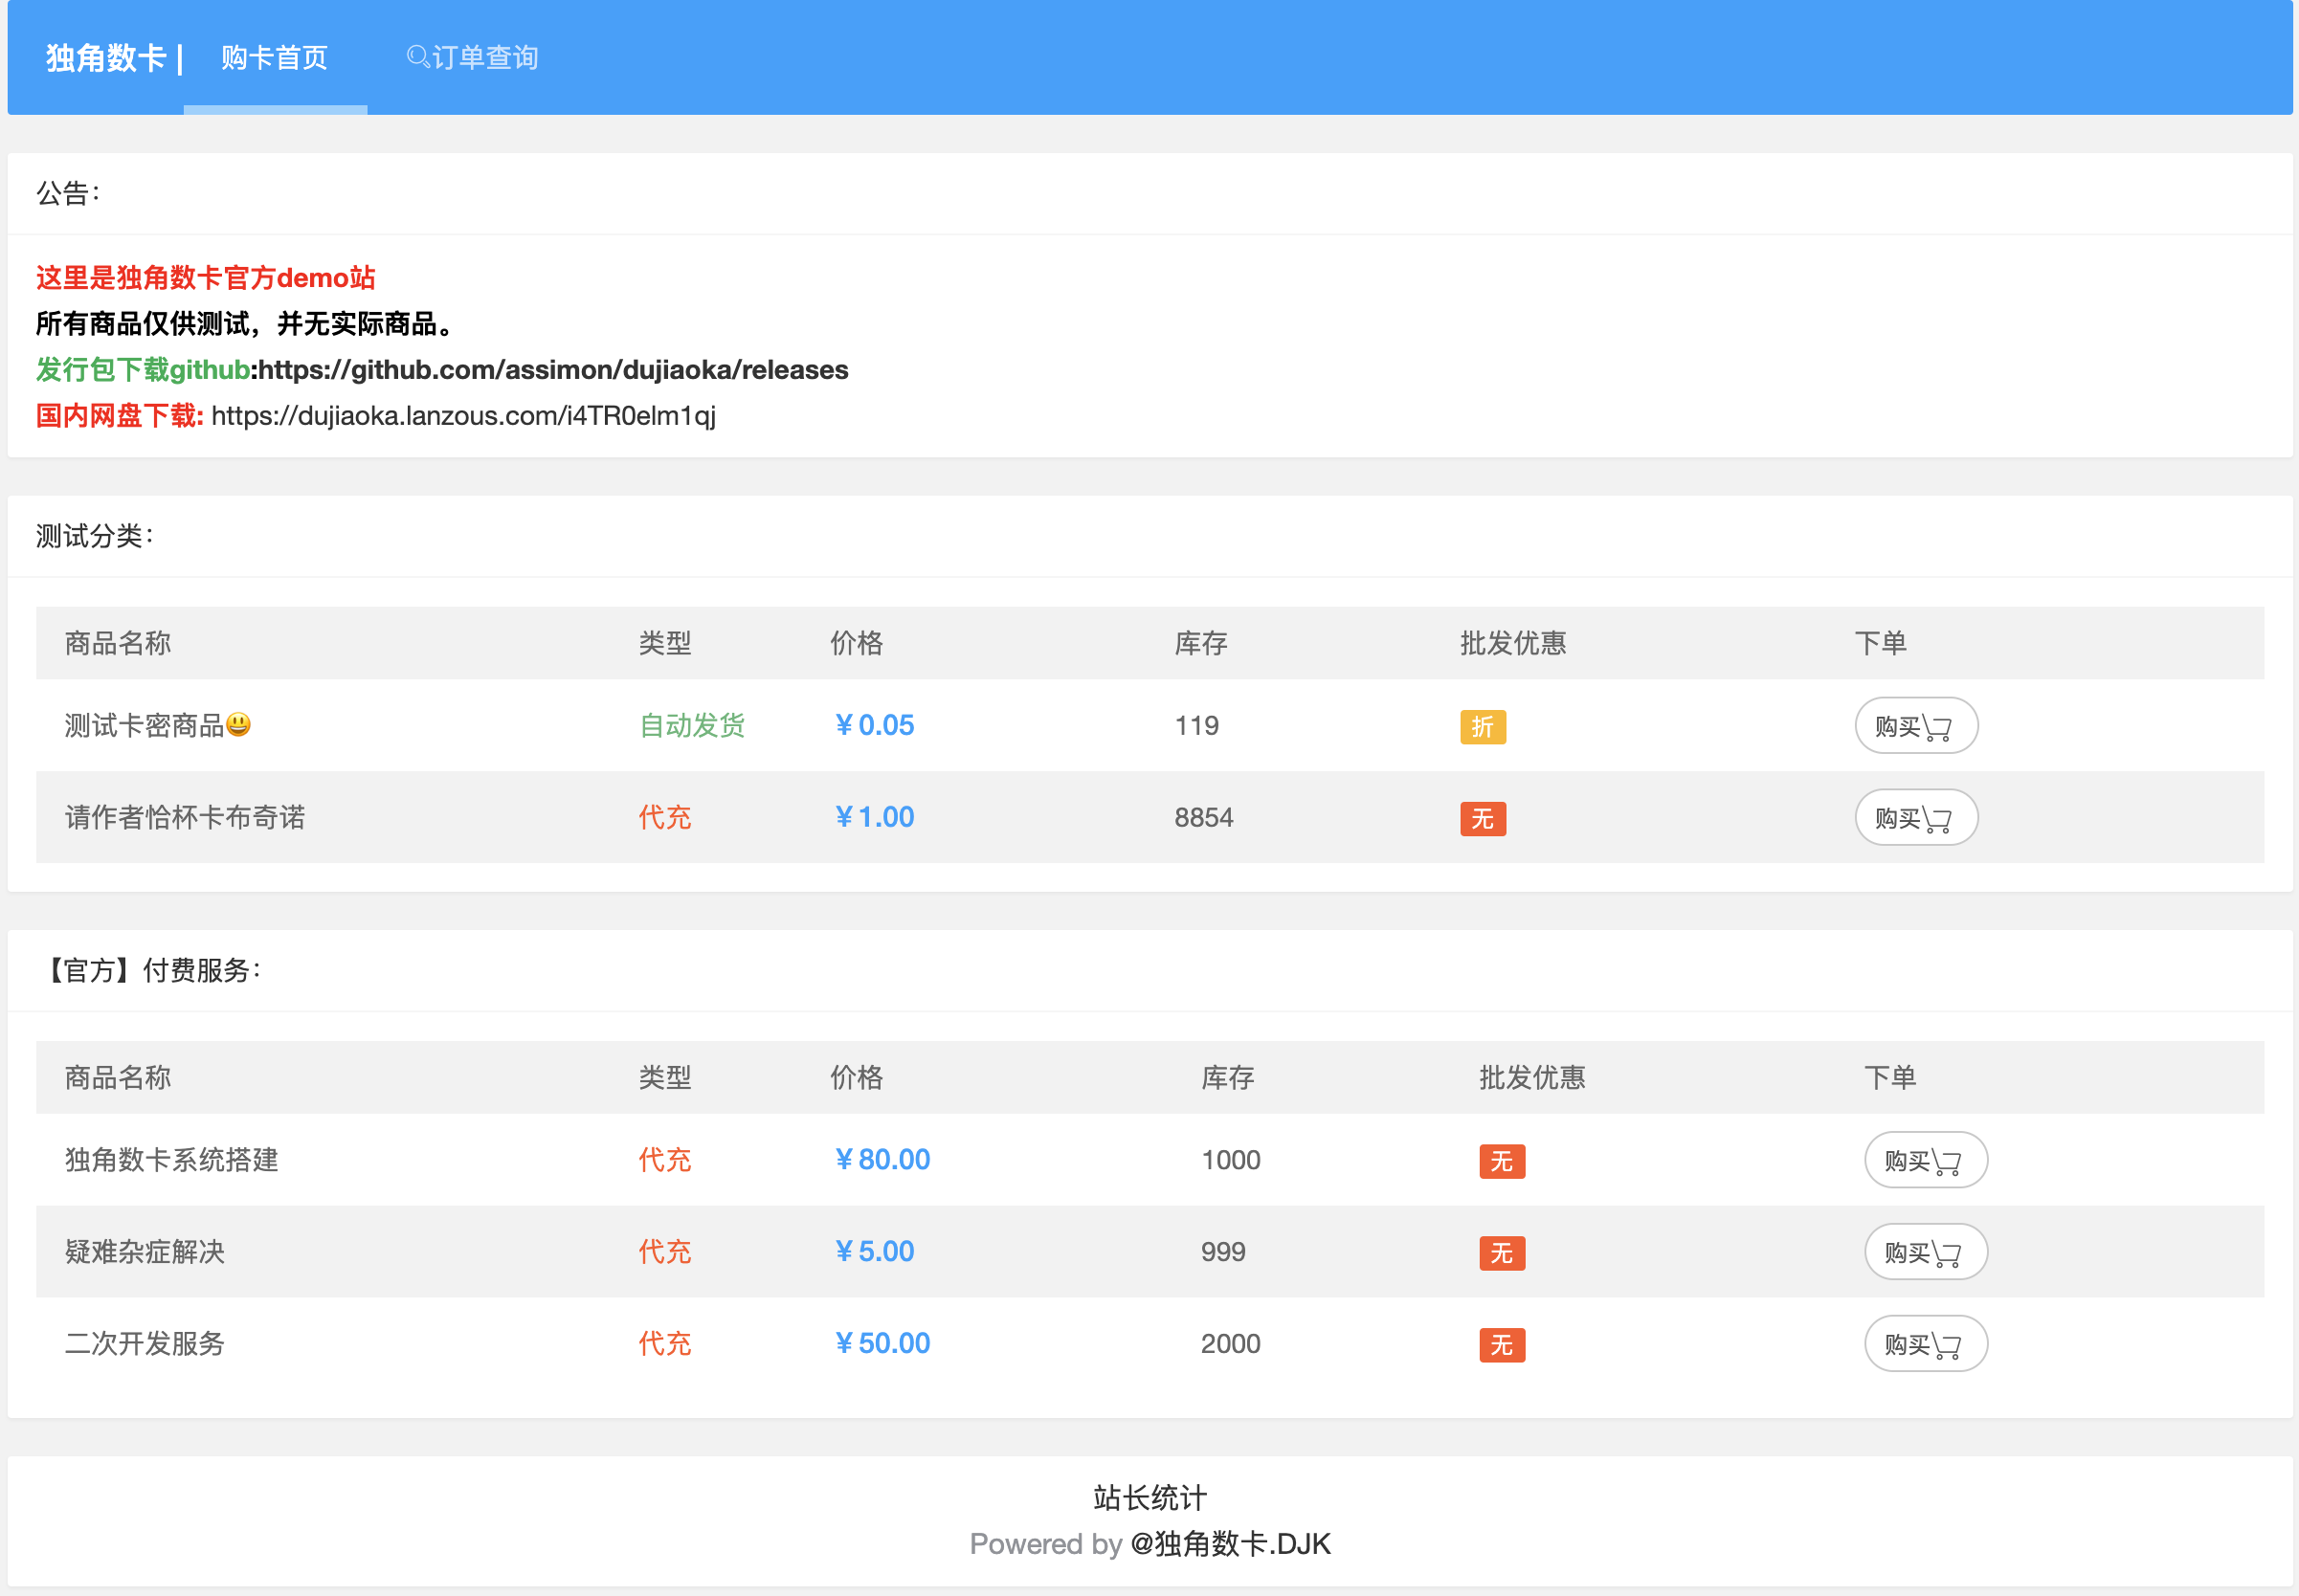Viewport: 2299px width, 1596px height.
Task: Click product name 二次开发服务
Action: point(144,1343)
